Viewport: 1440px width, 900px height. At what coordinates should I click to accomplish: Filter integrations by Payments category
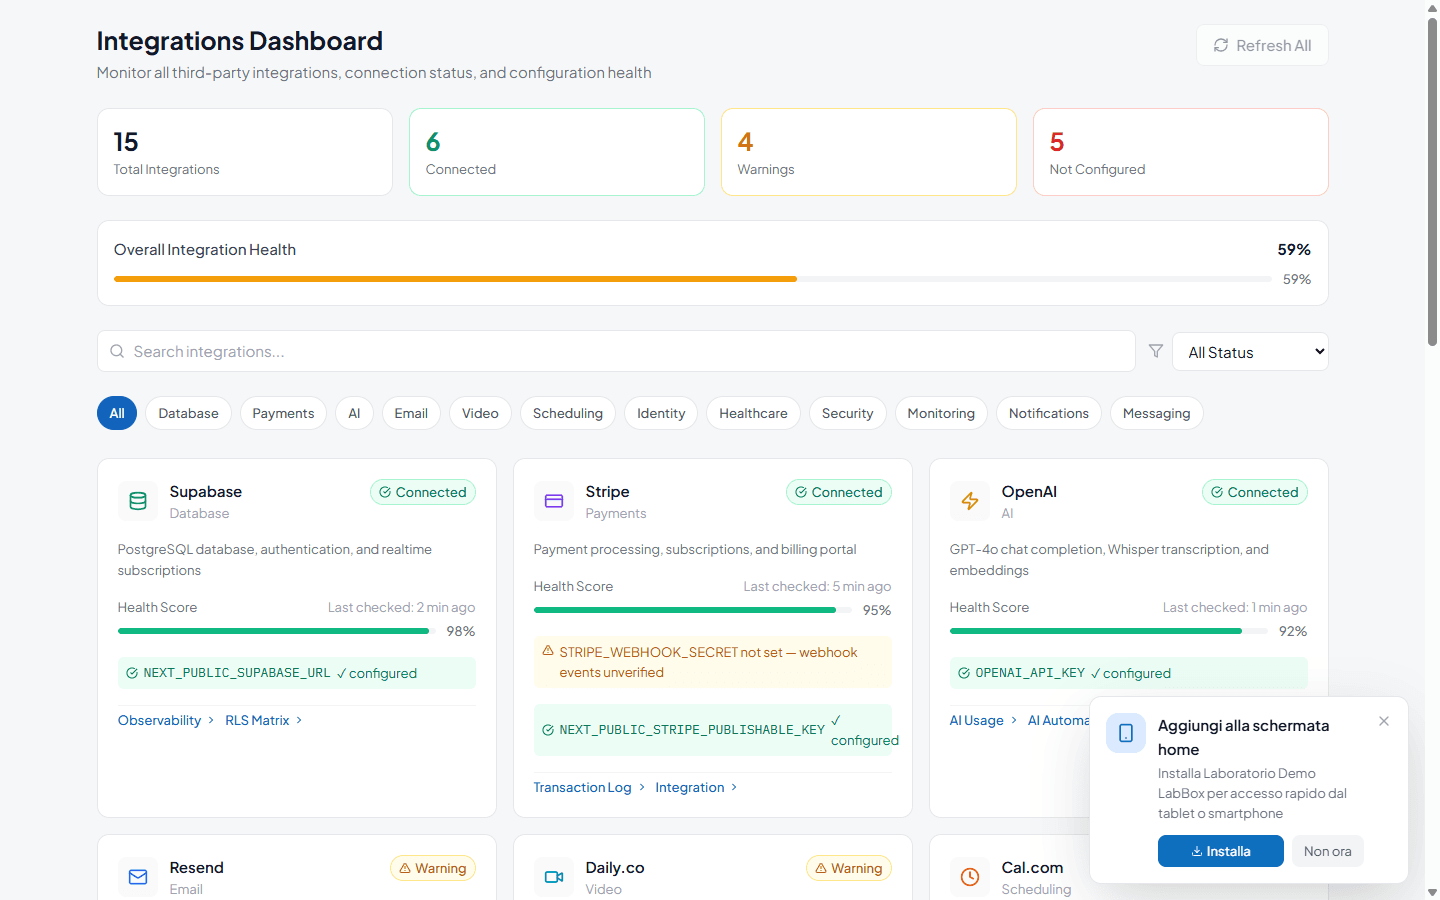283,413
